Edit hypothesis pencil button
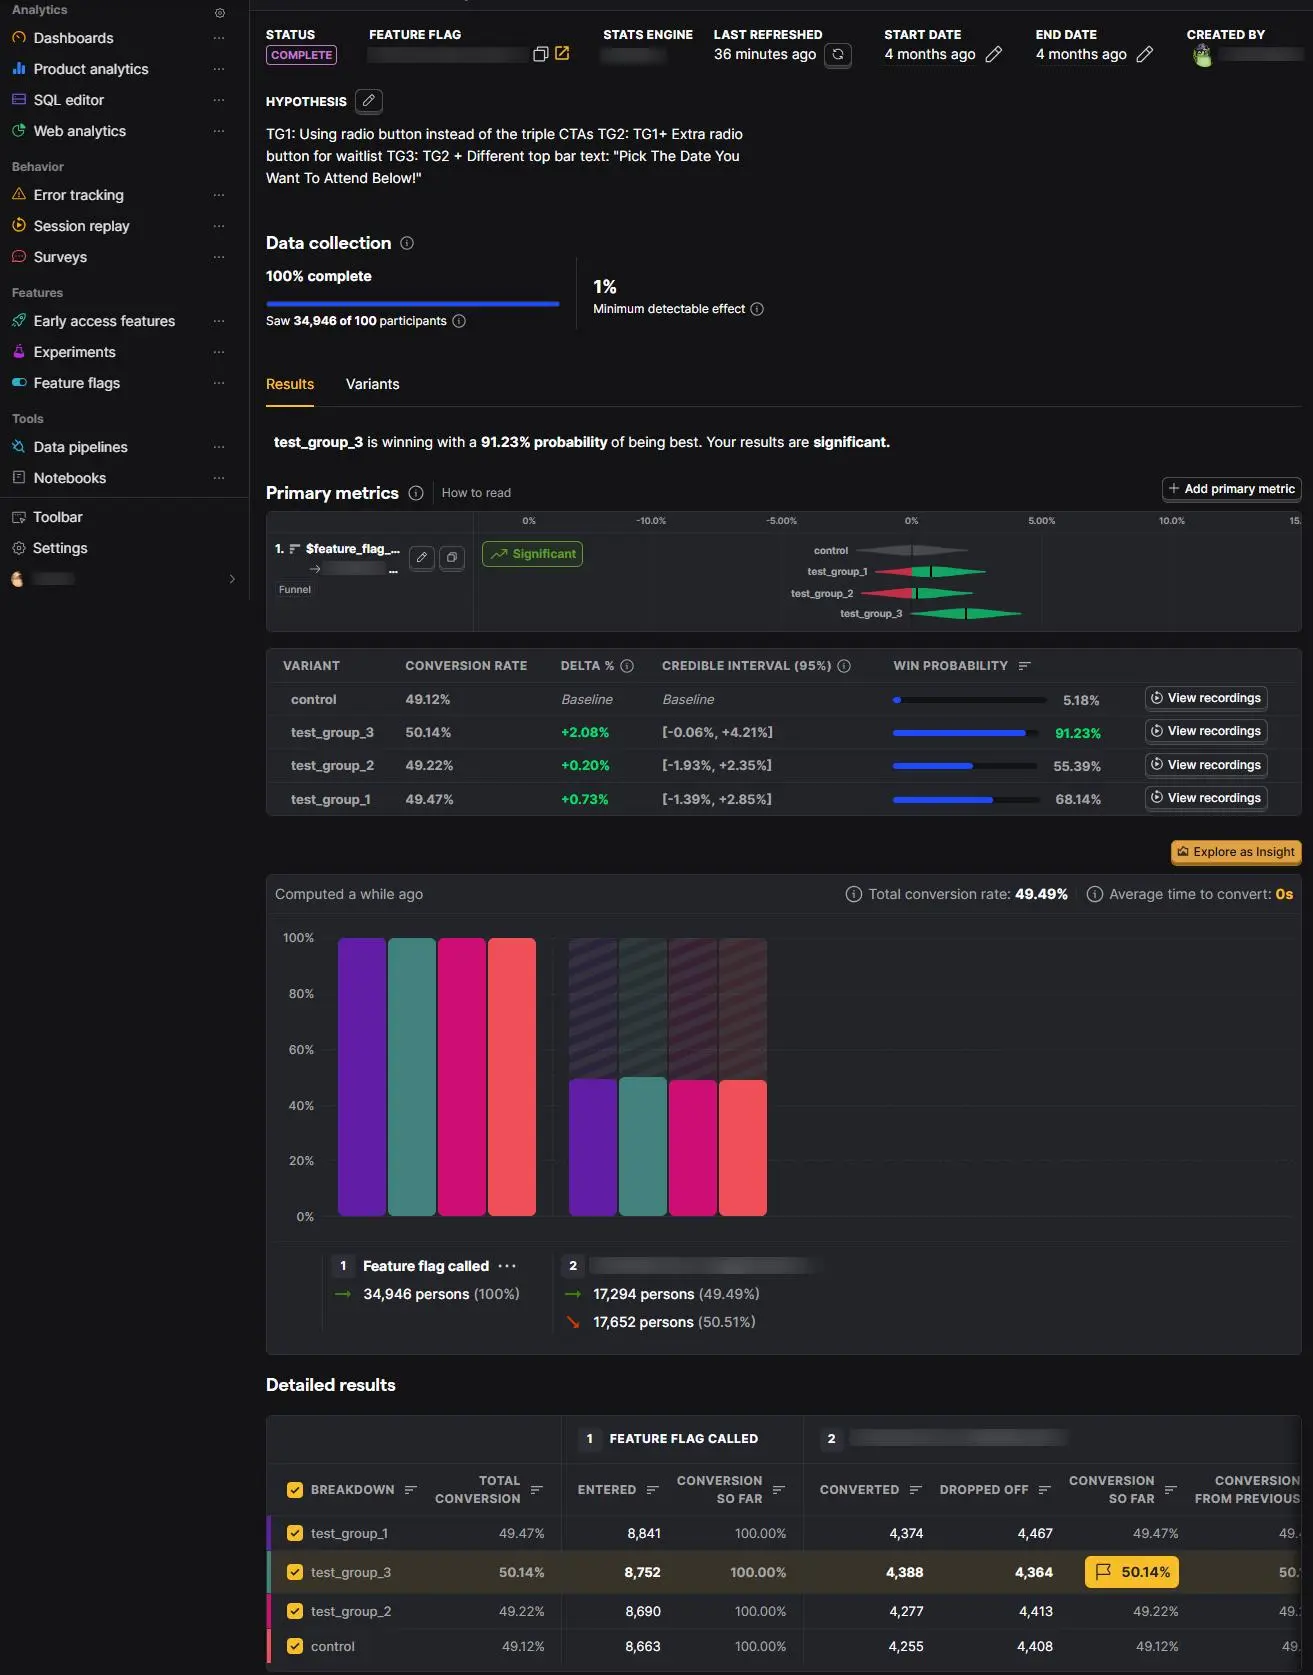The width and height of the screenshot is (1313, 1675). pyautogui.click(x=369, y=101)
